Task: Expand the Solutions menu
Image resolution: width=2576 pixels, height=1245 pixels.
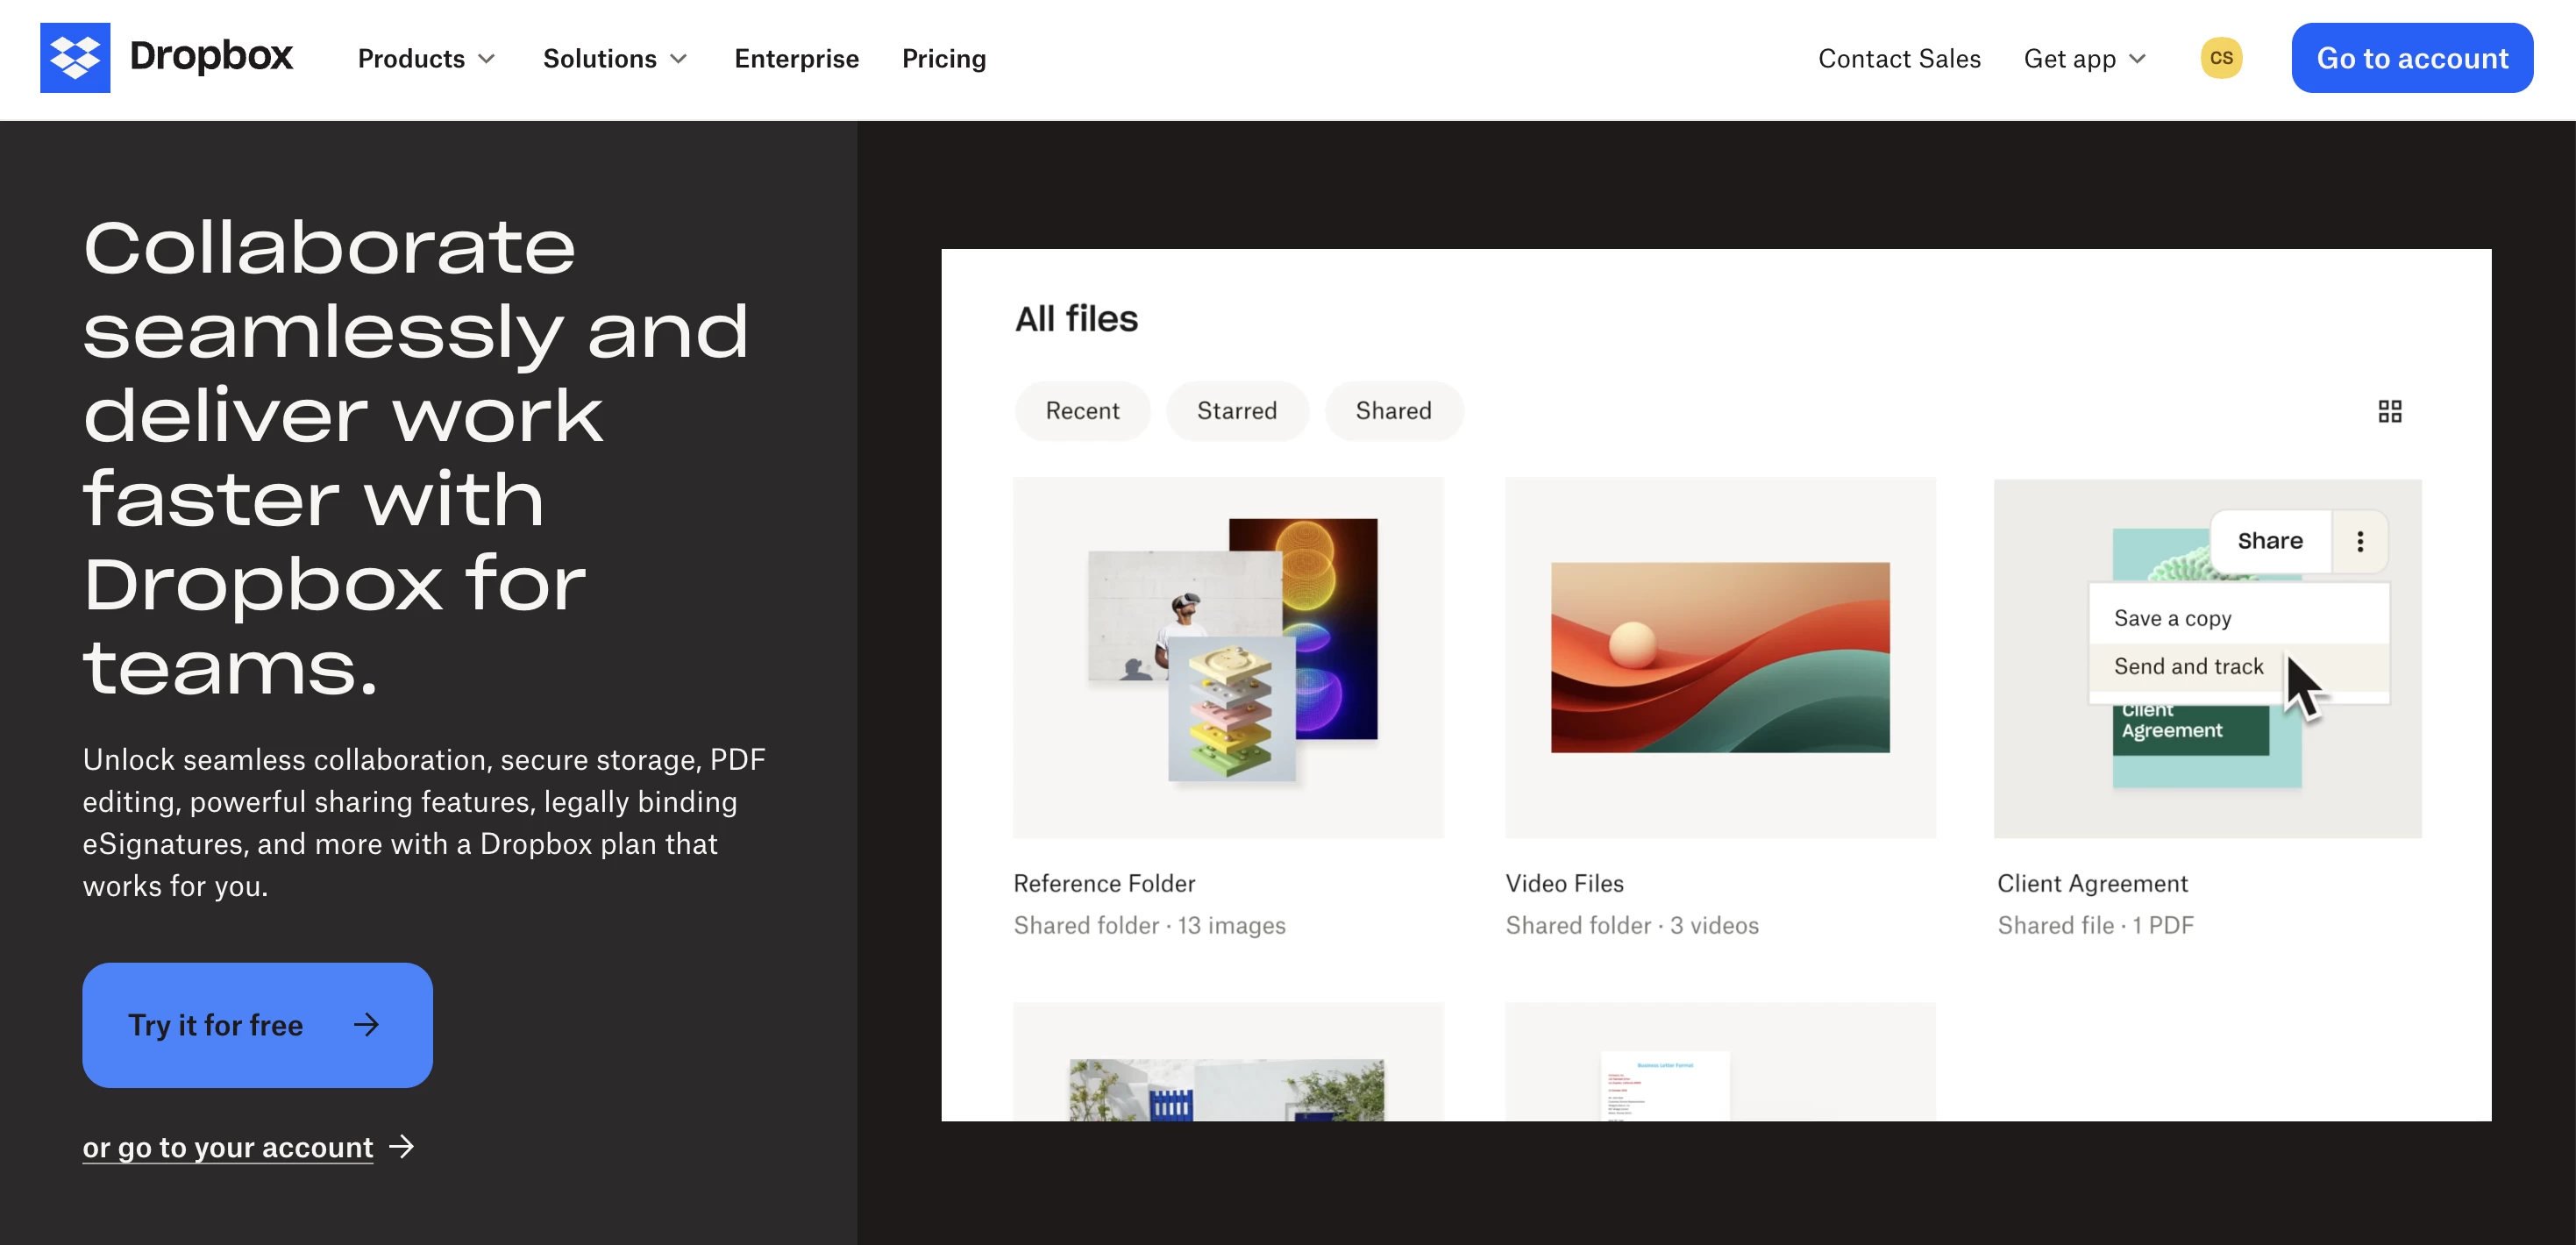Action: [615, 59]
